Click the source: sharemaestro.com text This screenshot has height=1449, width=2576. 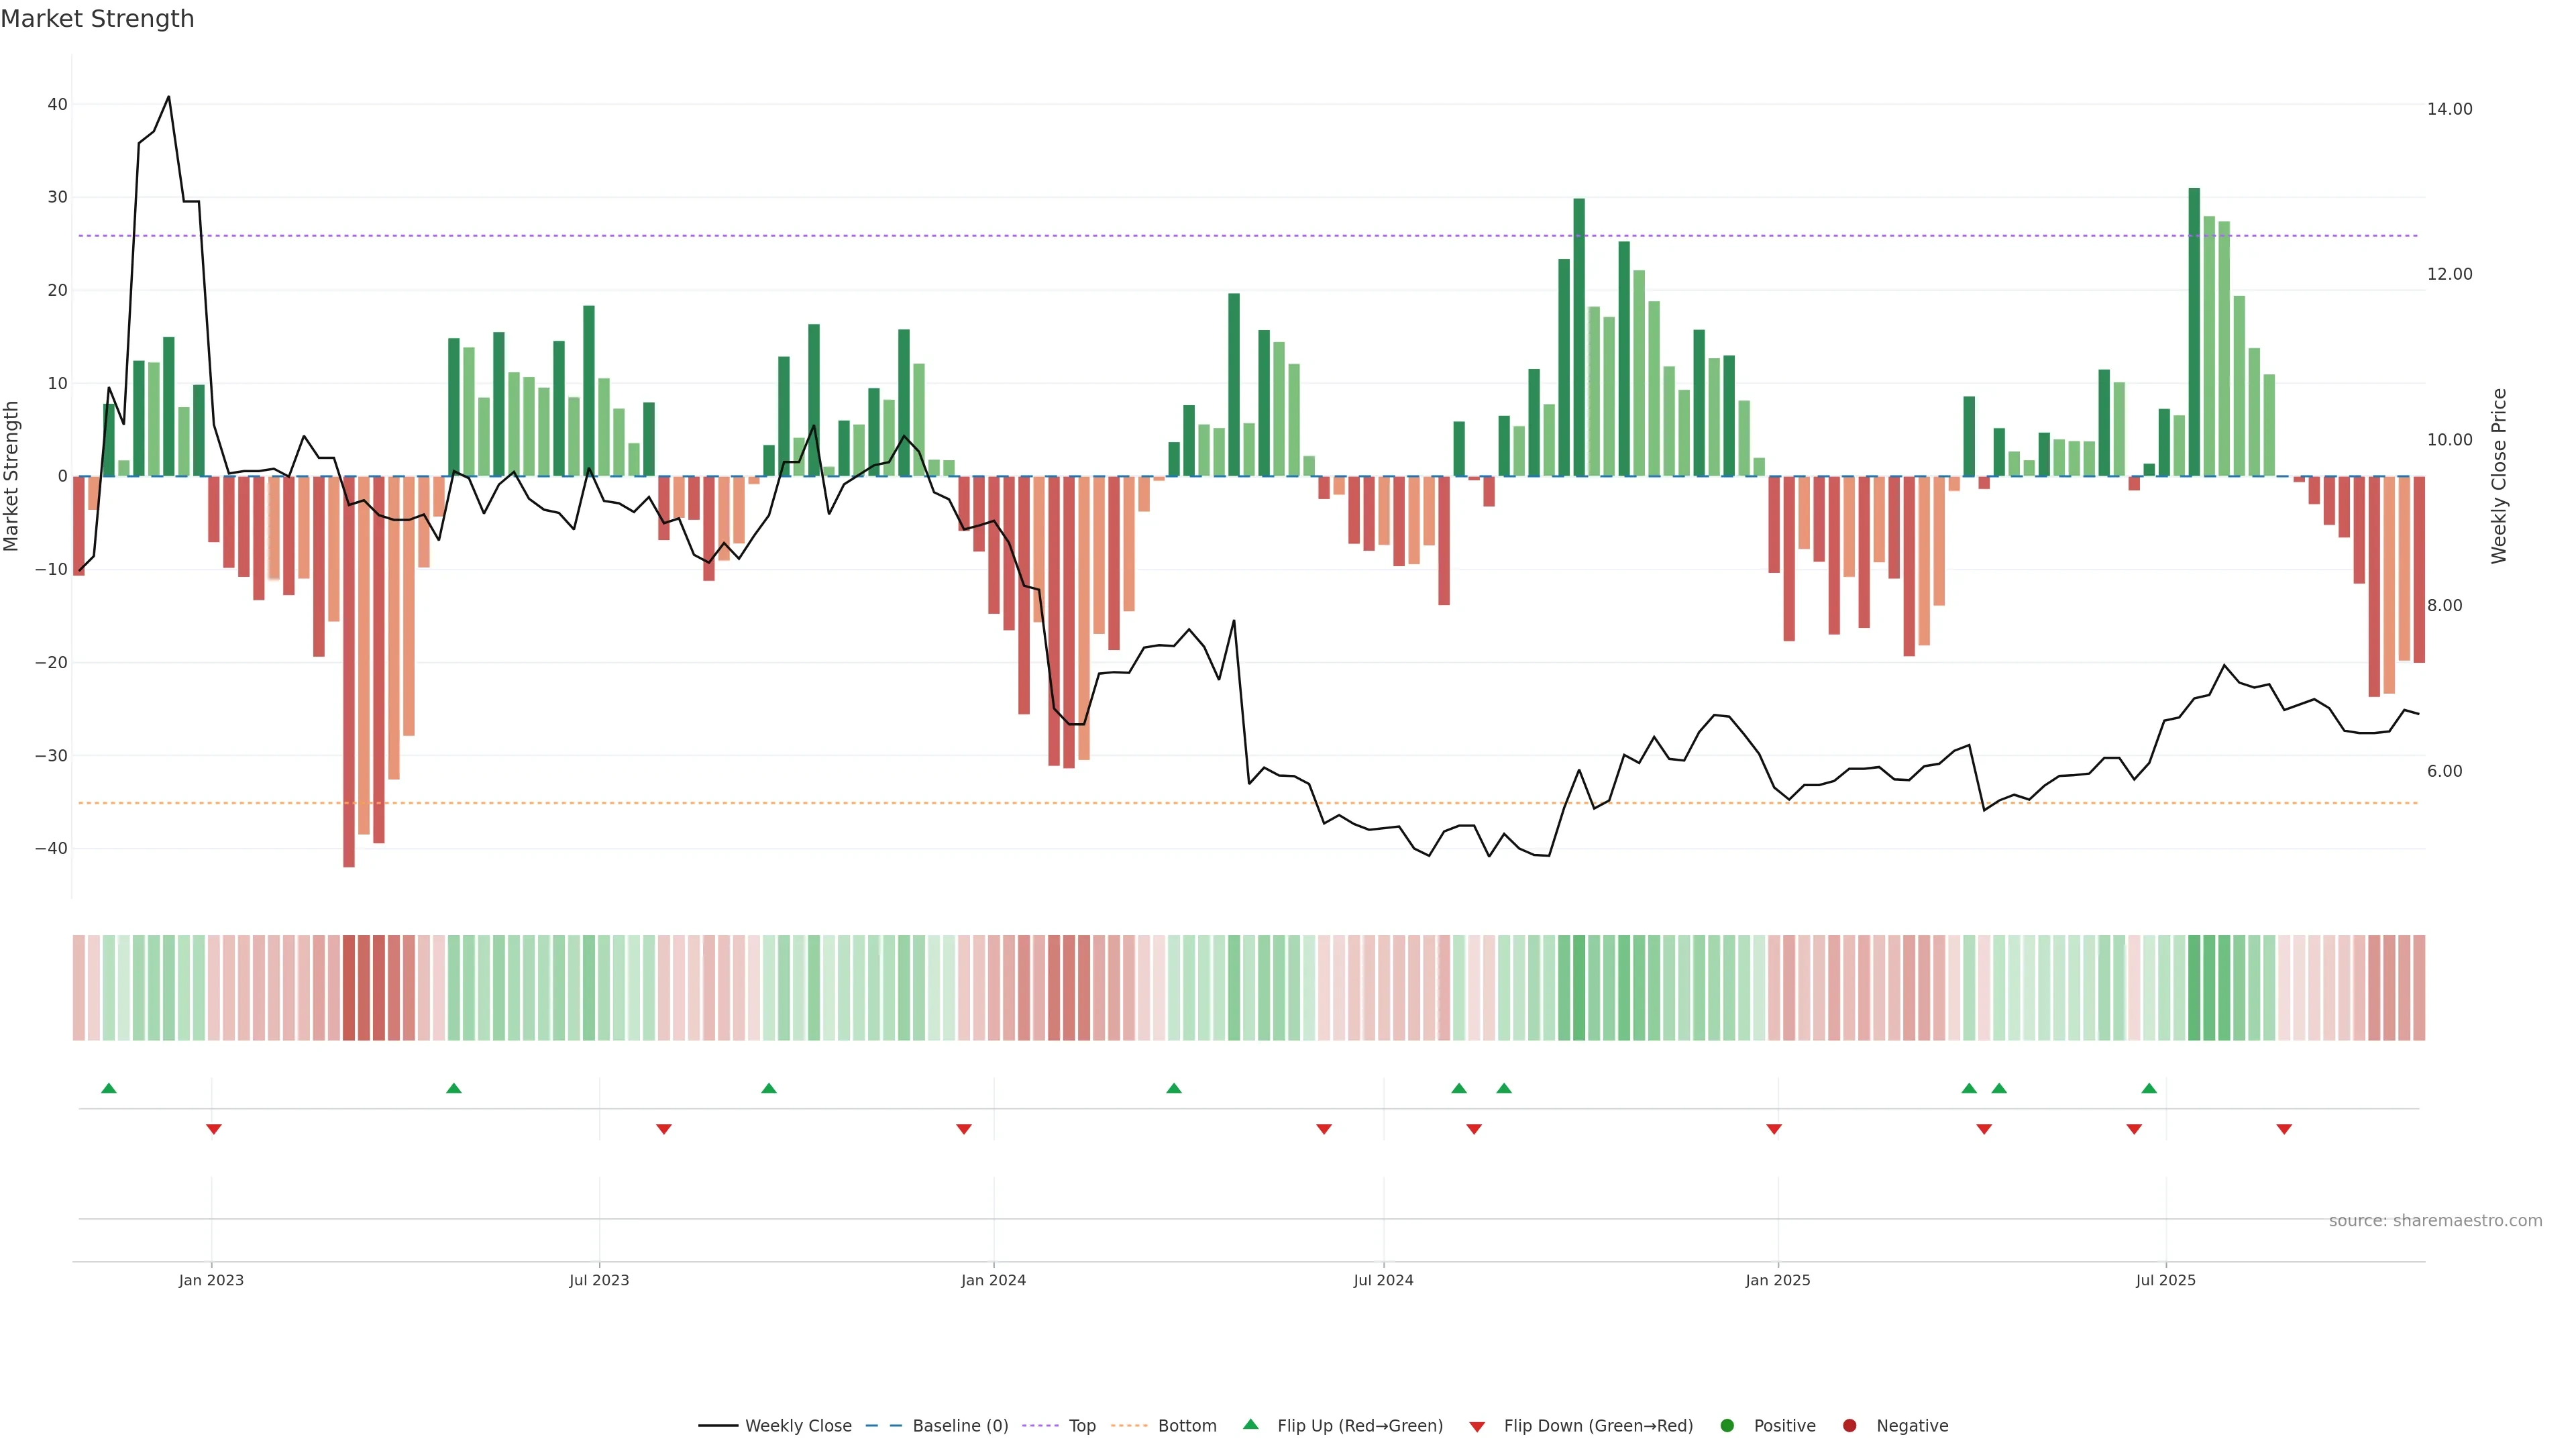(2435, 1221)
